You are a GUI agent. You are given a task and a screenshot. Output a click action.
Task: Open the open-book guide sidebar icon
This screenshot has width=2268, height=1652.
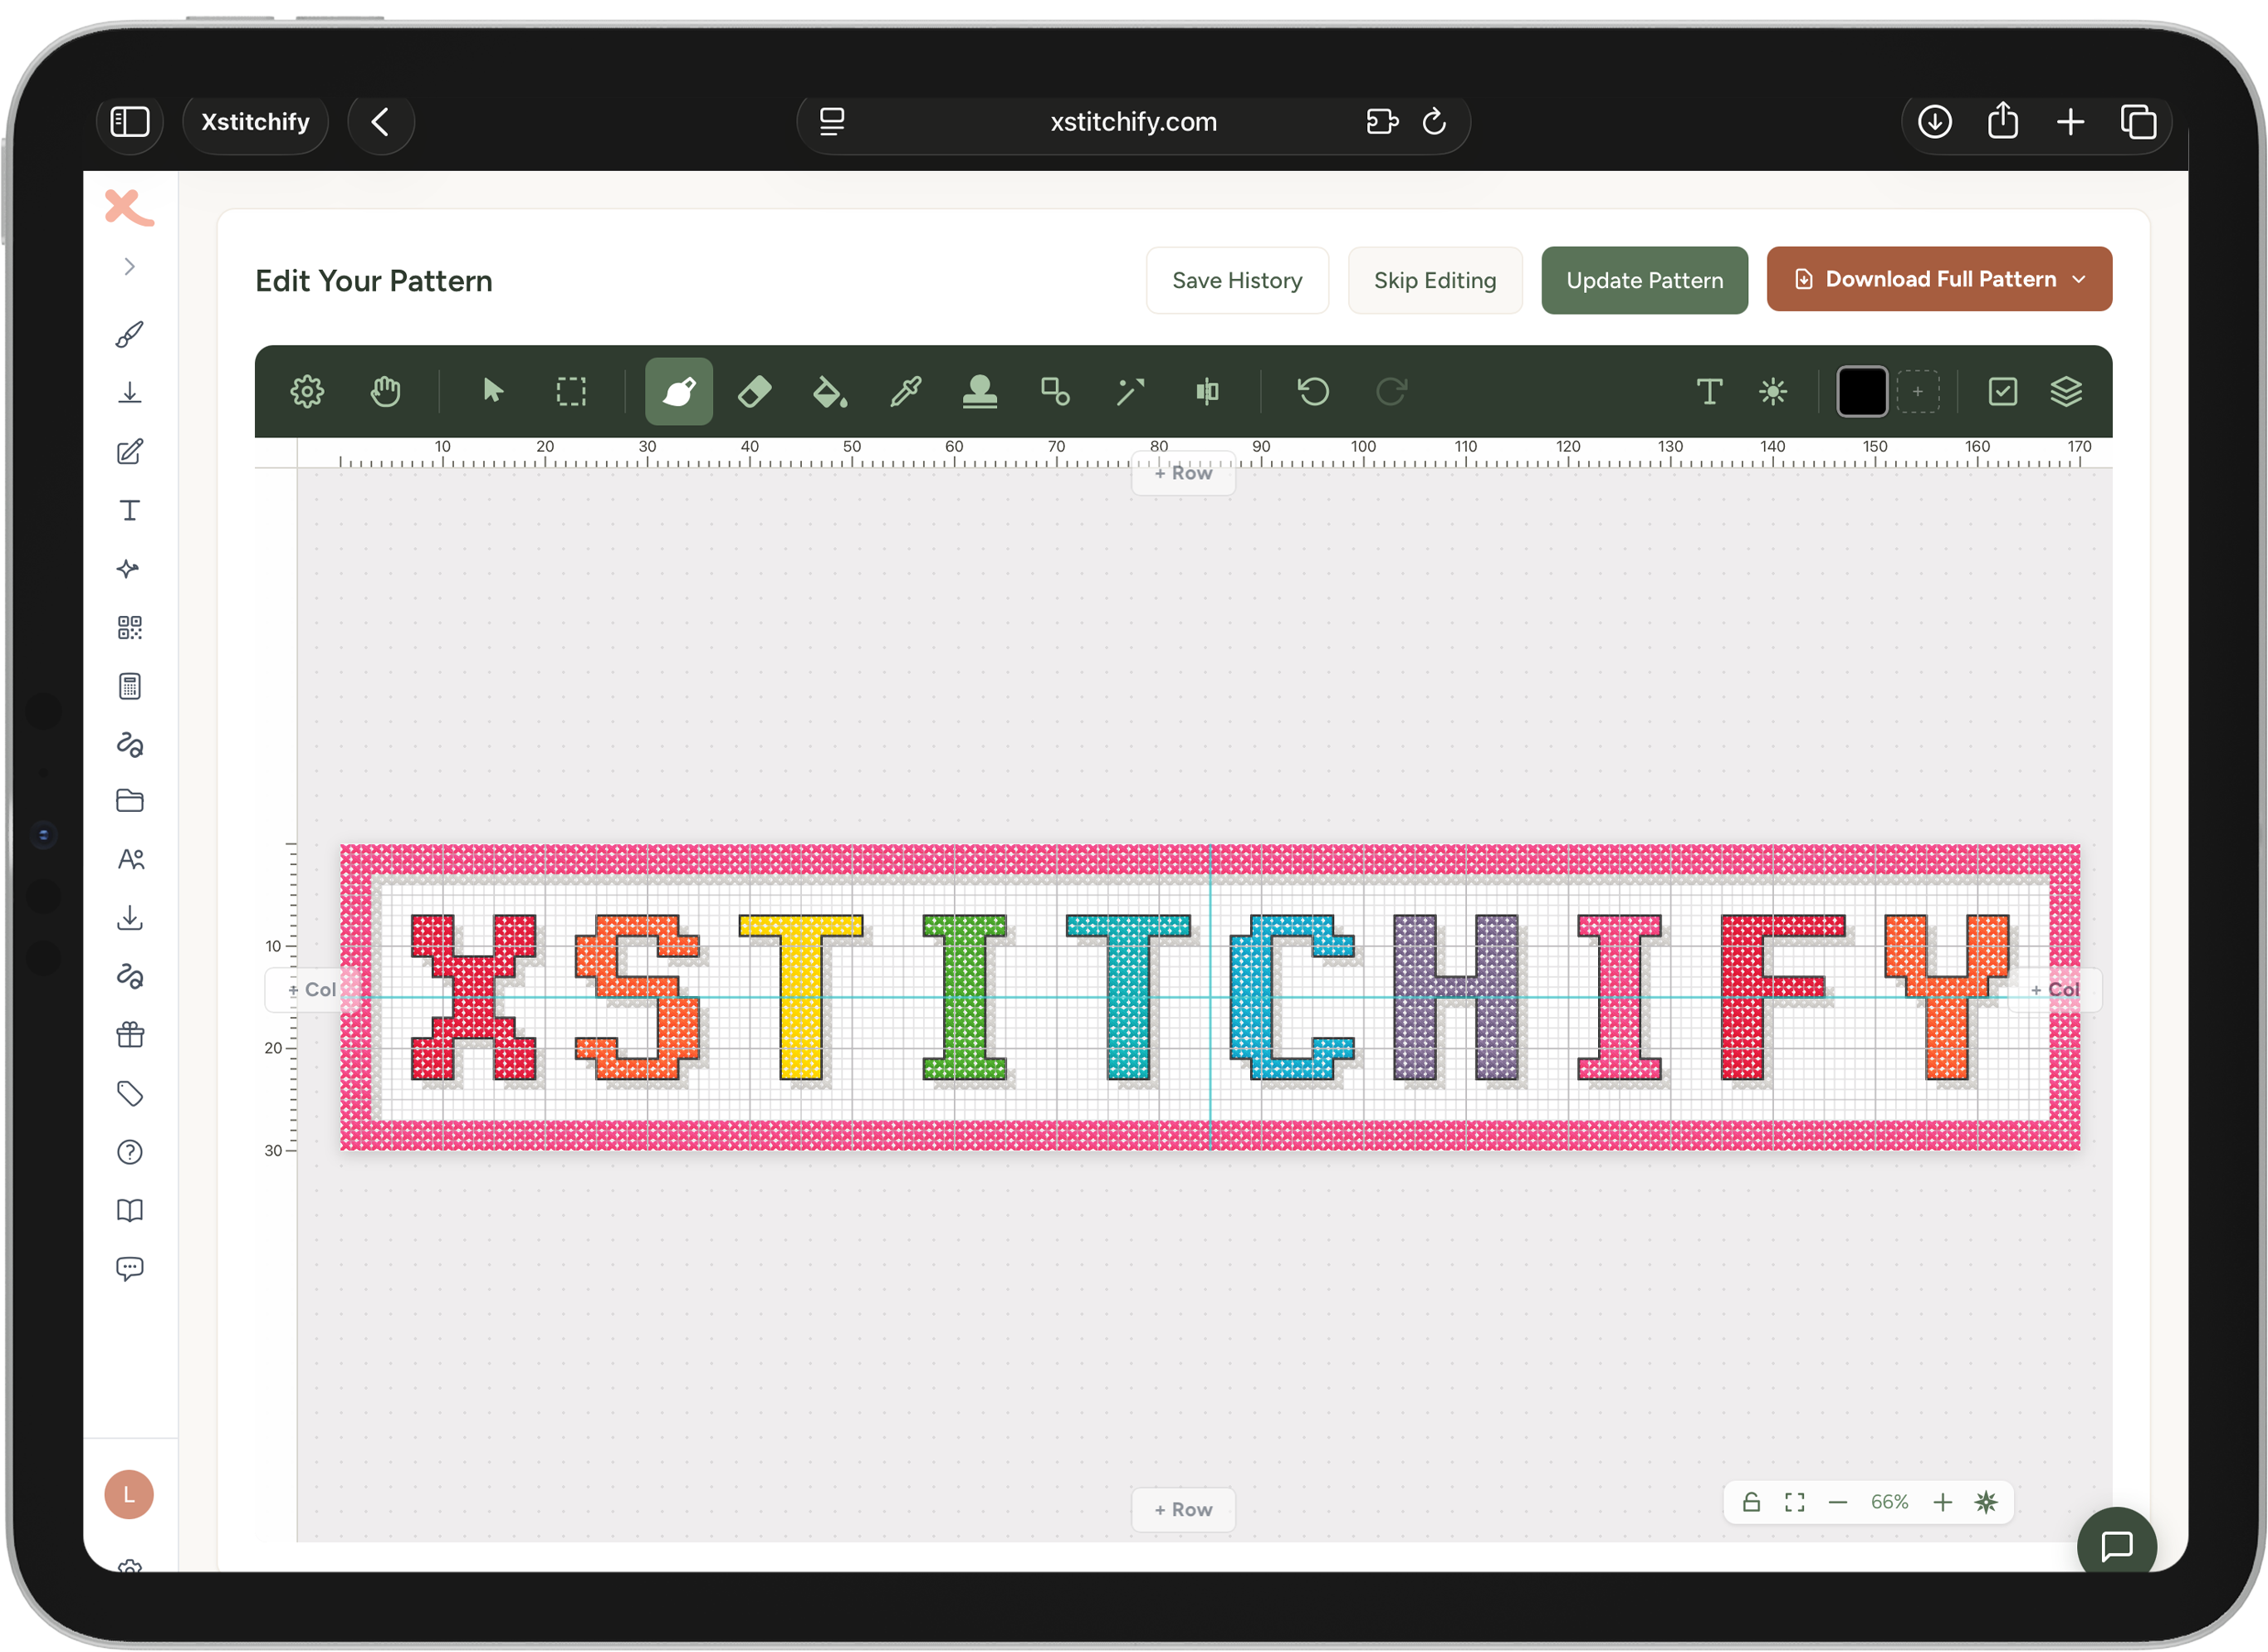[130, 1211]
